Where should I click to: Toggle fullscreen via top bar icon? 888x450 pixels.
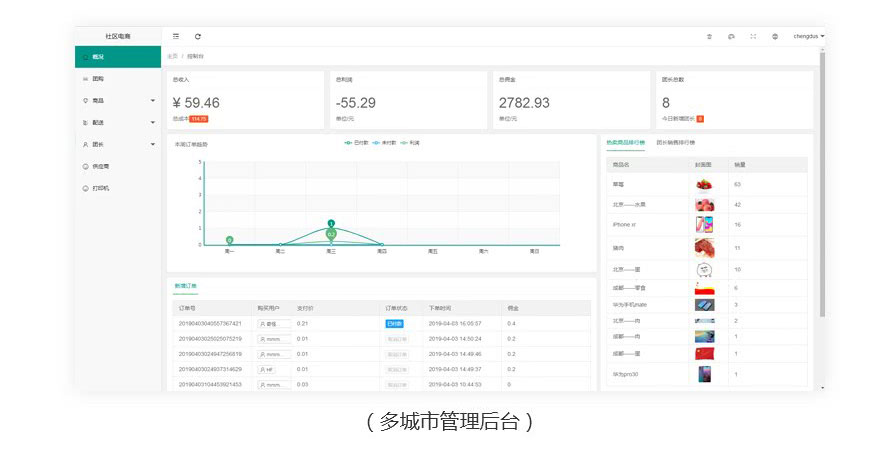[753, 36]
